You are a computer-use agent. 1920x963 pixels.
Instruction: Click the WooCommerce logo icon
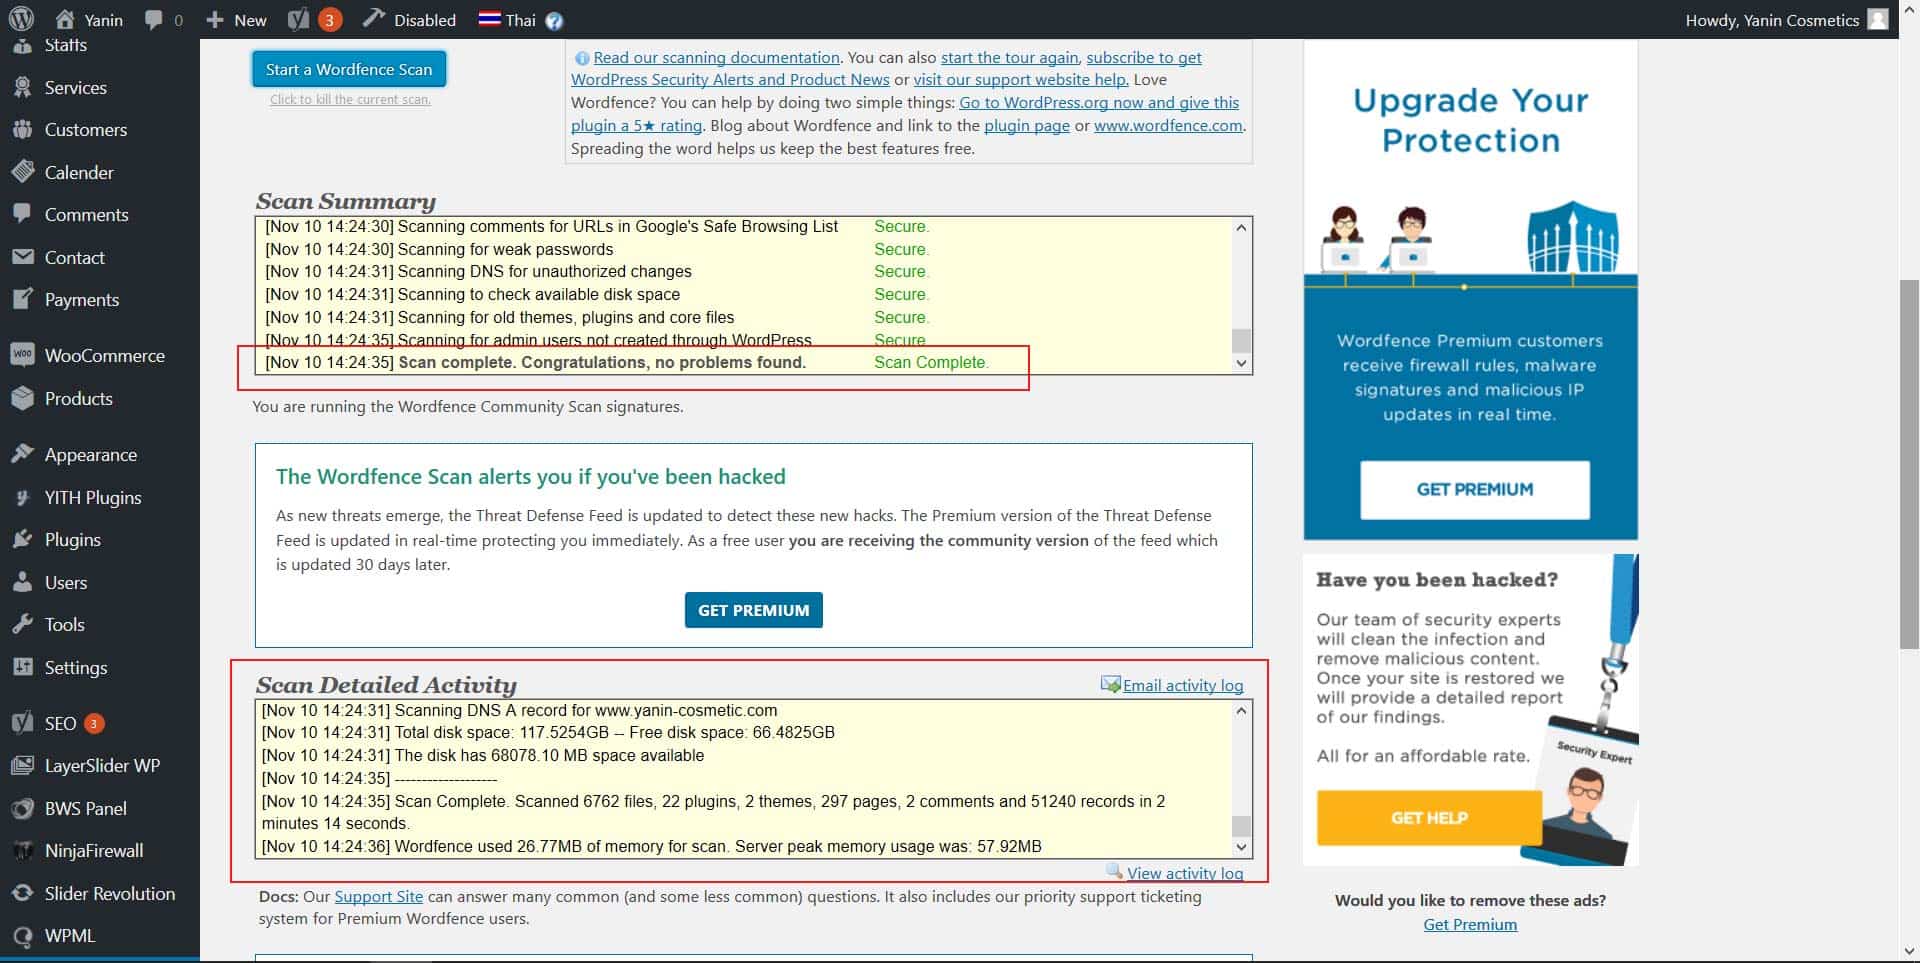(23, 355)
